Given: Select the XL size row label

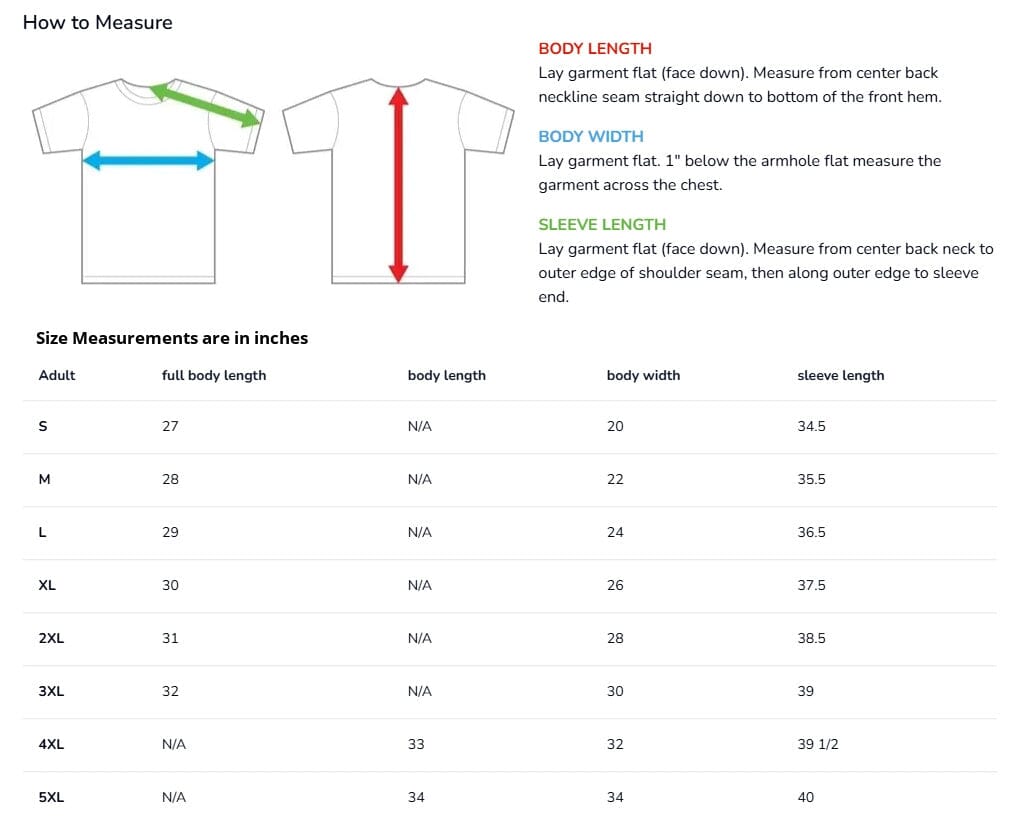Looking at the screenshot, I should tap(47, 585).
